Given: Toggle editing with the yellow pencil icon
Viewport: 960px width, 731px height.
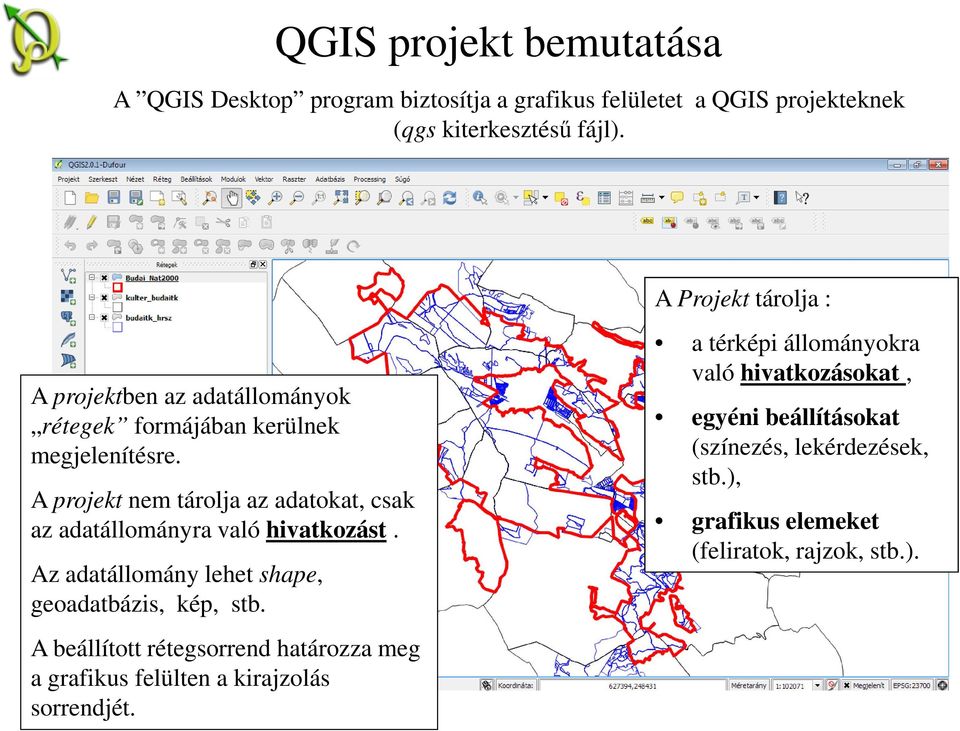Looking at the screenshot, I should [x=92, y=222].
